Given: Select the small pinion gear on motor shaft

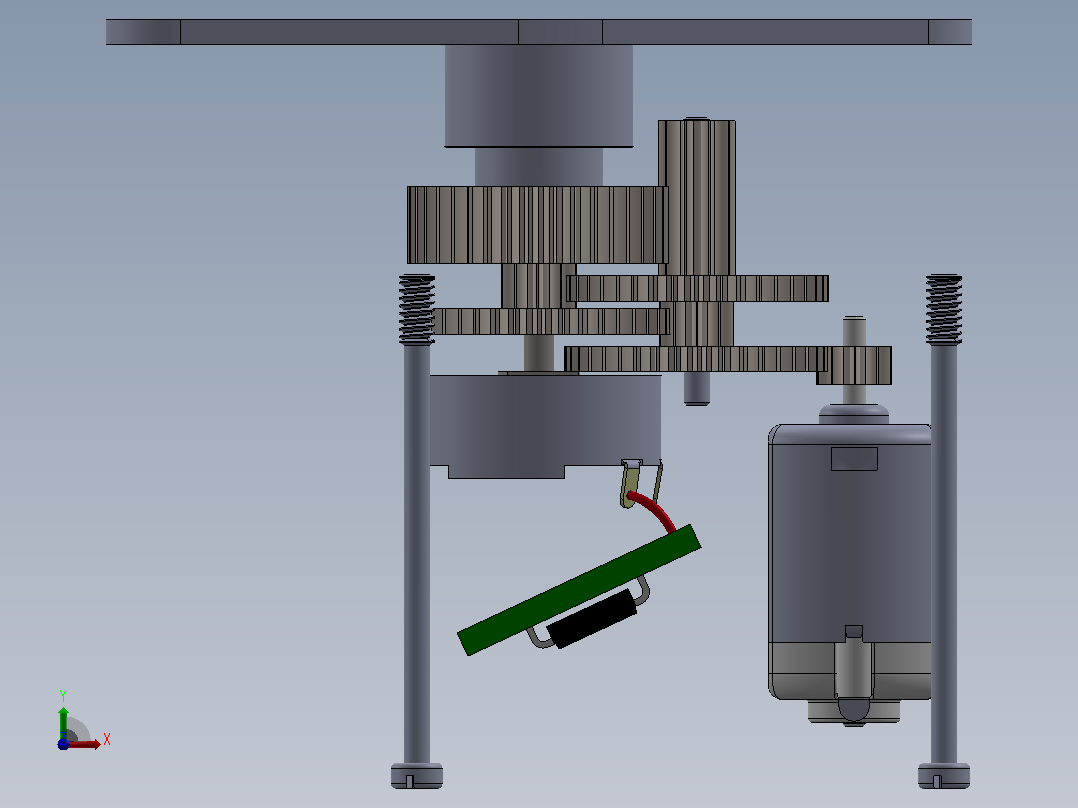Looking at the screenshot, I should pyautogui.click(x=855, y=365).
